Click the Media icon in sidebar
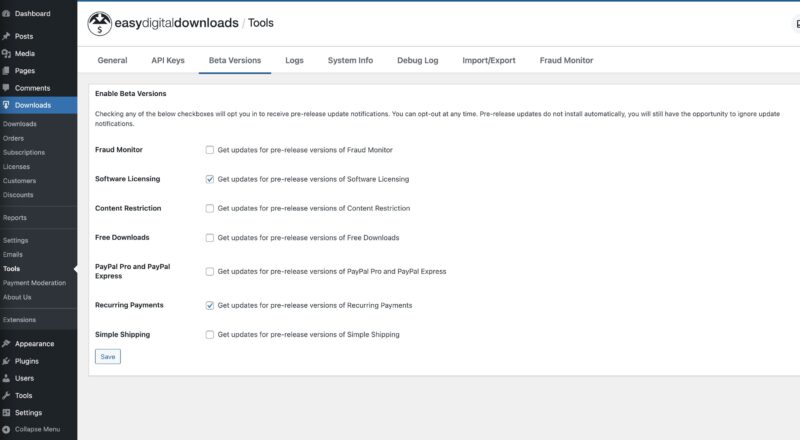Image resolution: width=800 pixels, height=440 pixels. (x=6, y=54)
